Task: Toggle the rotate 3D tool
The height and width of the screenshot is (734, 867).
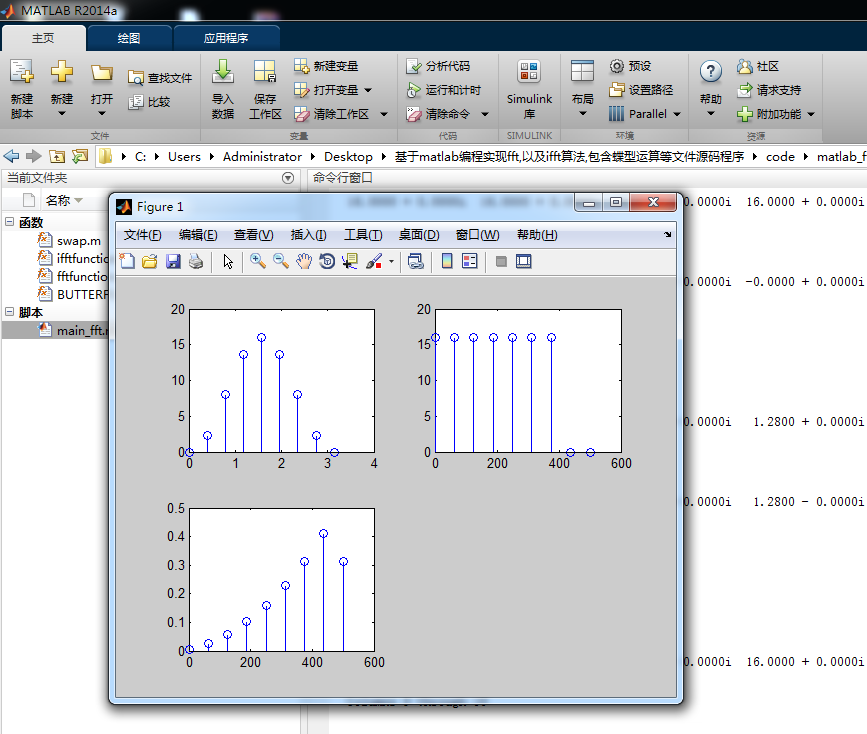Action: coord(327,261)
